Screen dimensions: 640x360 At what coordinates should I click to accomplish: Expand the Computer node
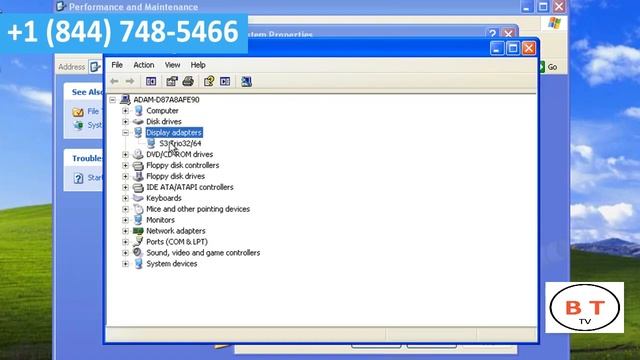[x=125, y=111]
